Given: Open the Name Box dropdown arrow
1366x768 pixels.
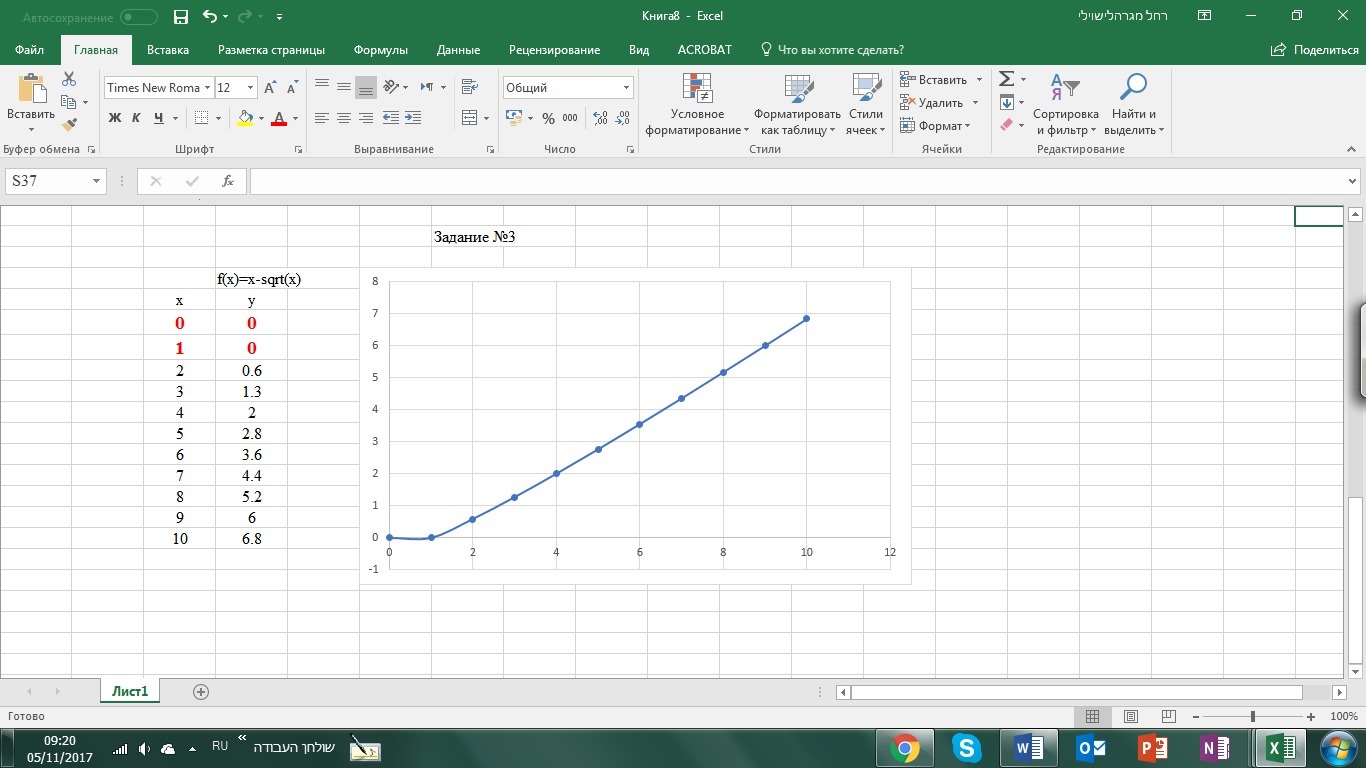Looking at the screenshot, I should click(97, 181).
